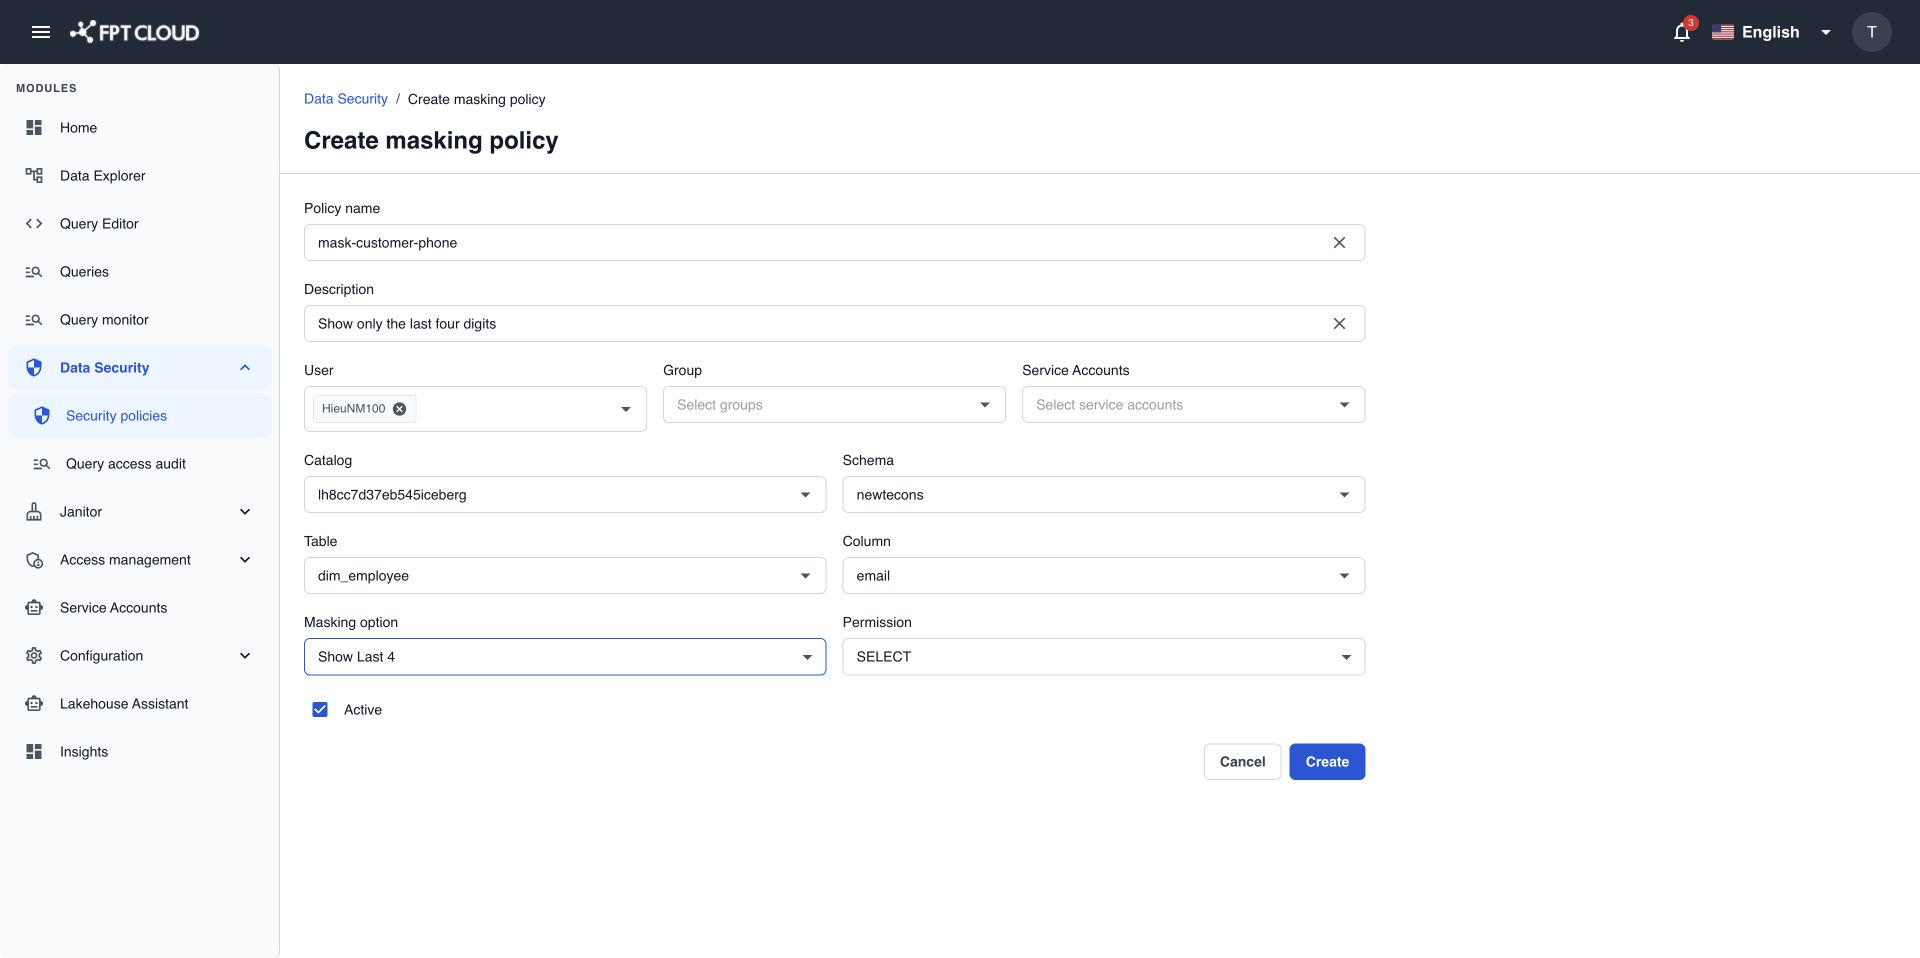Open the Table dropdown

point(565,576)
